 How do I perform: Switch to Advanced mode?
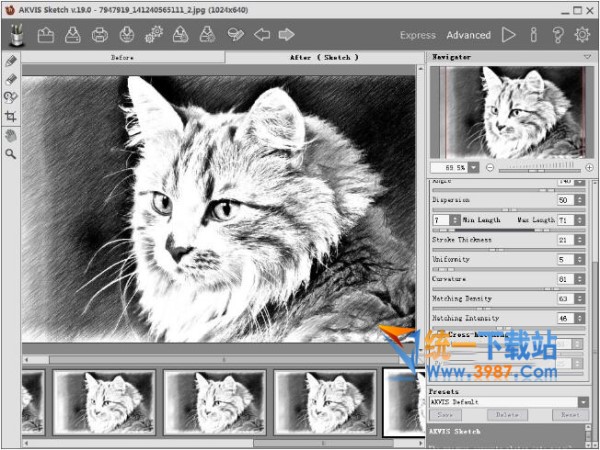pyautogui.click(x=468, y=35)
